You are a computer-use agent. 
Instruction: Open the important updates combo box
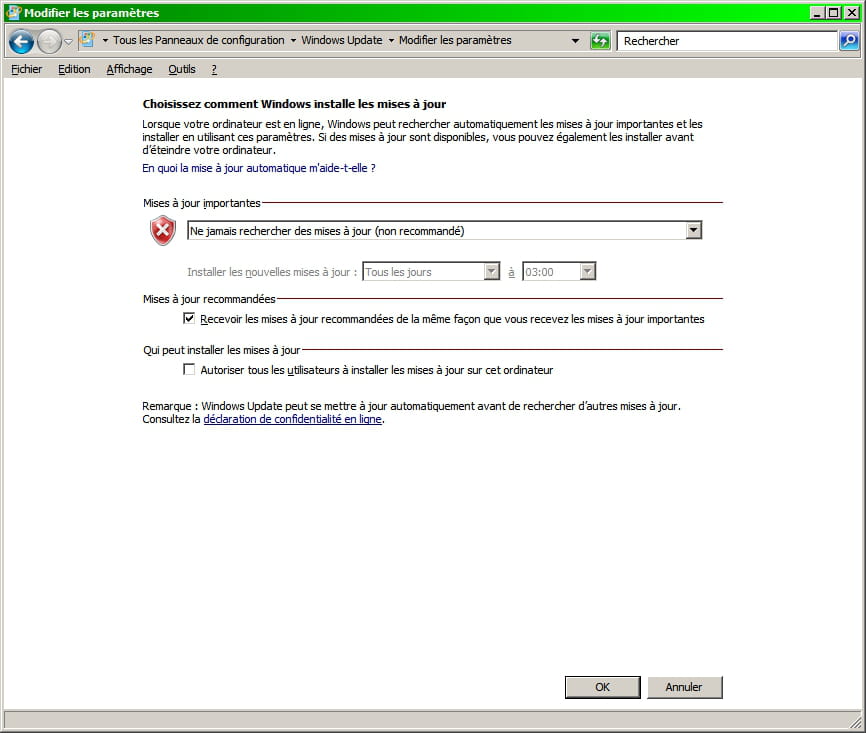(x=444, y=230)
